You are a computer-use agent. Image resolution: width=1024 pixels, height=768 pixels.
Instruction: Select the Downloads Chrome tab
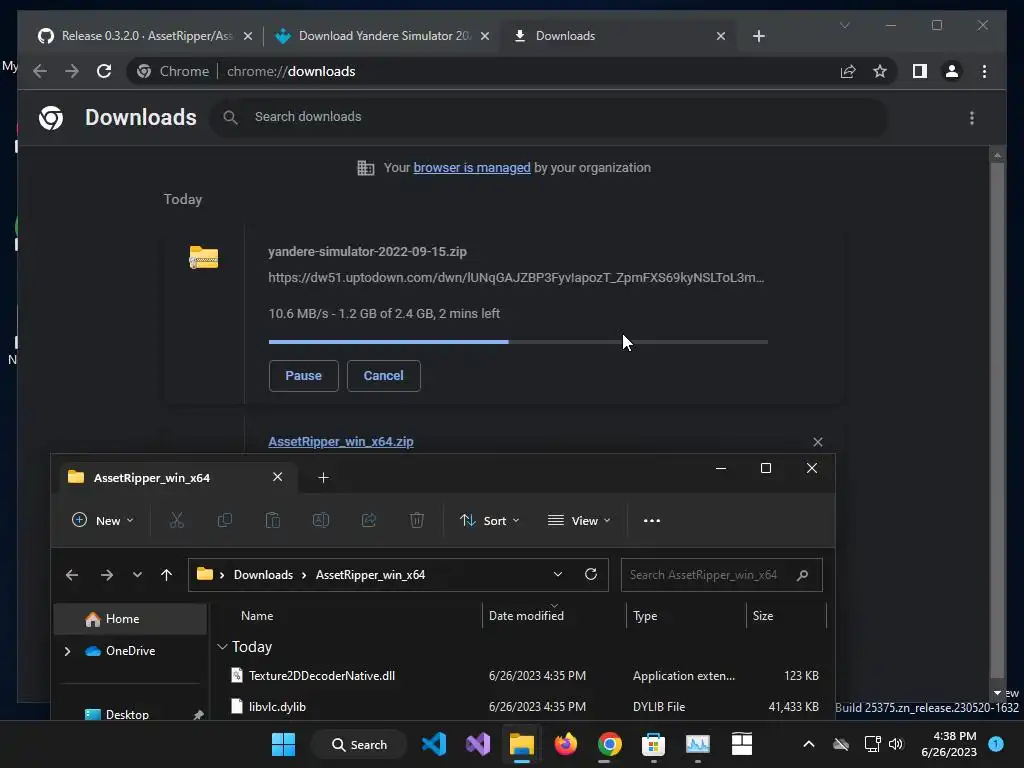pyautogui.click(x=617, y=36)
